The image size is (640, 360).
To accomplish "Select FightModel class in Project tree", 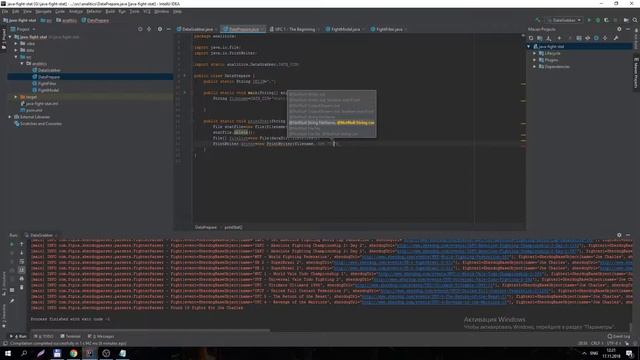I will [x=48, y=90].
